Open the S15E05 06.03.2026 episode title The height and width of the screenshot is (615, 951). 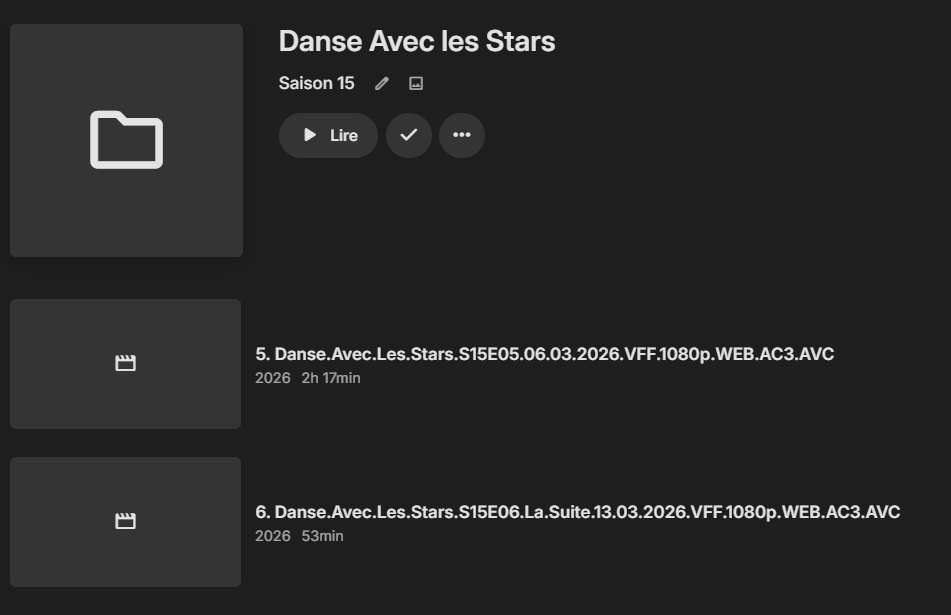click(544, 354)
